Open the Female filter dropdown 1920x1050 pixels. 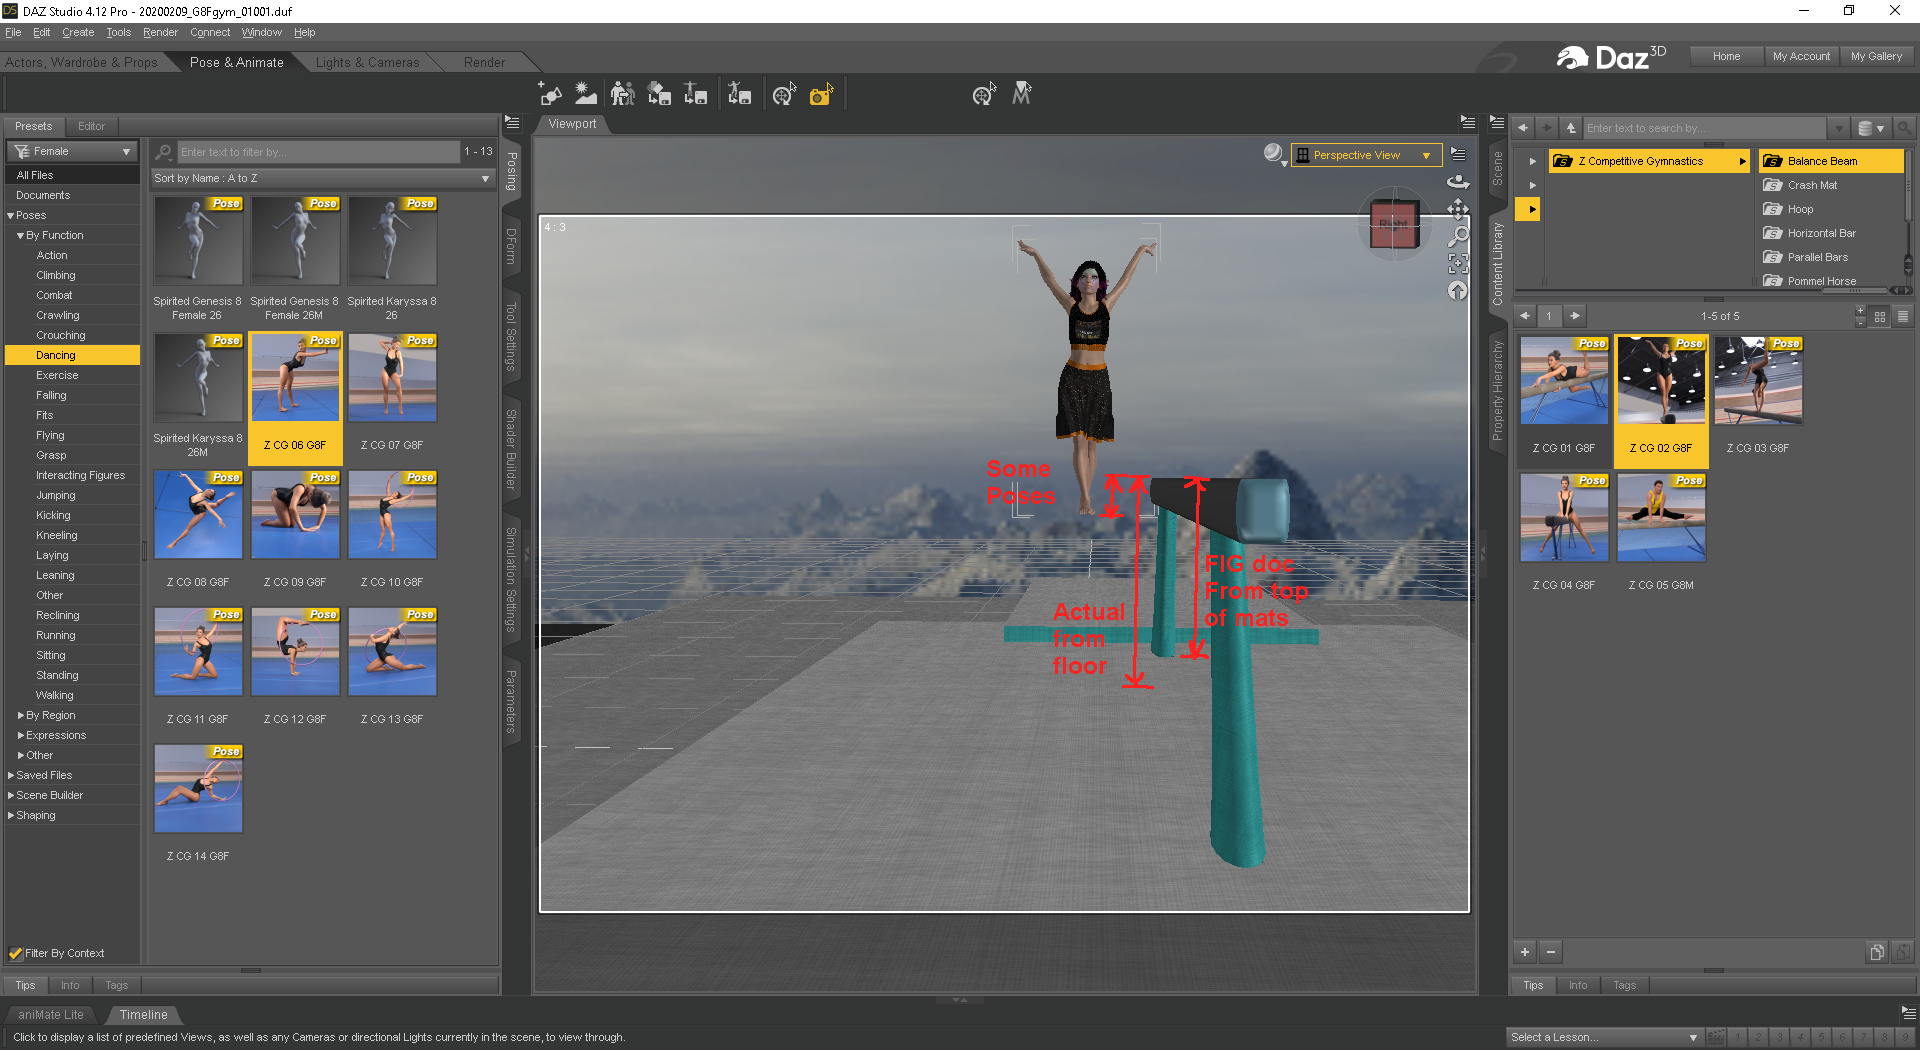[72, 151]
